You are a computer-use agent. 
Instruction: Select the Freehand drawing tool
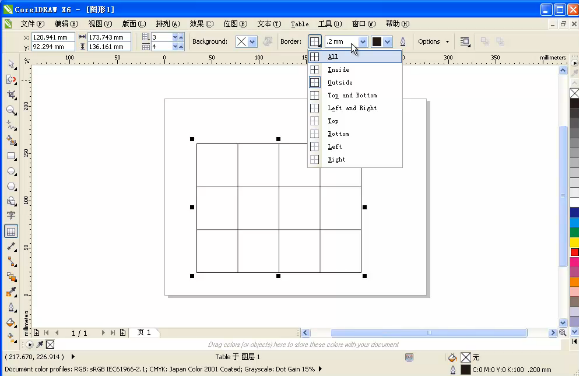[11, 125]
